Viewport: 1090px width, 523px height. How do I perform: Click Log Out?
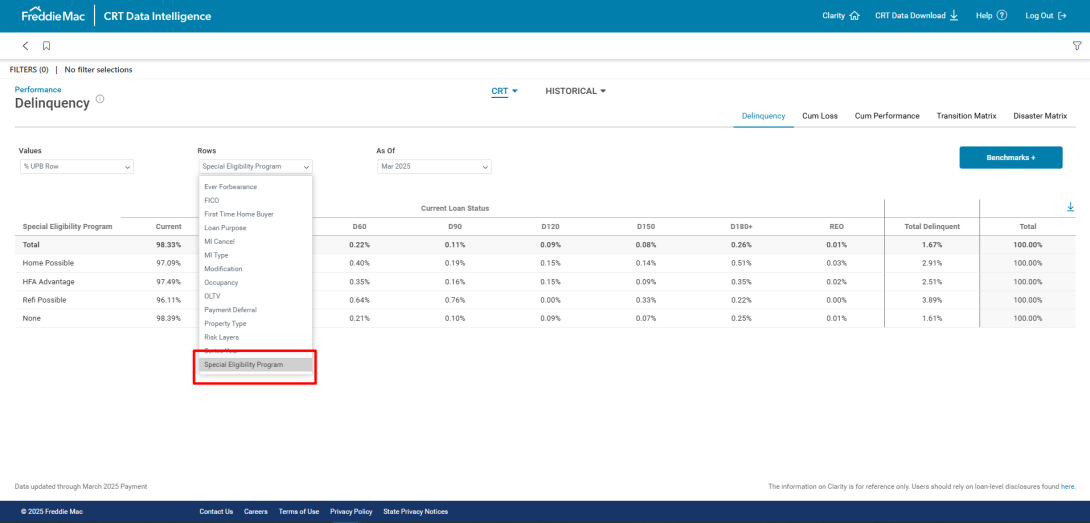point(1046,15)
